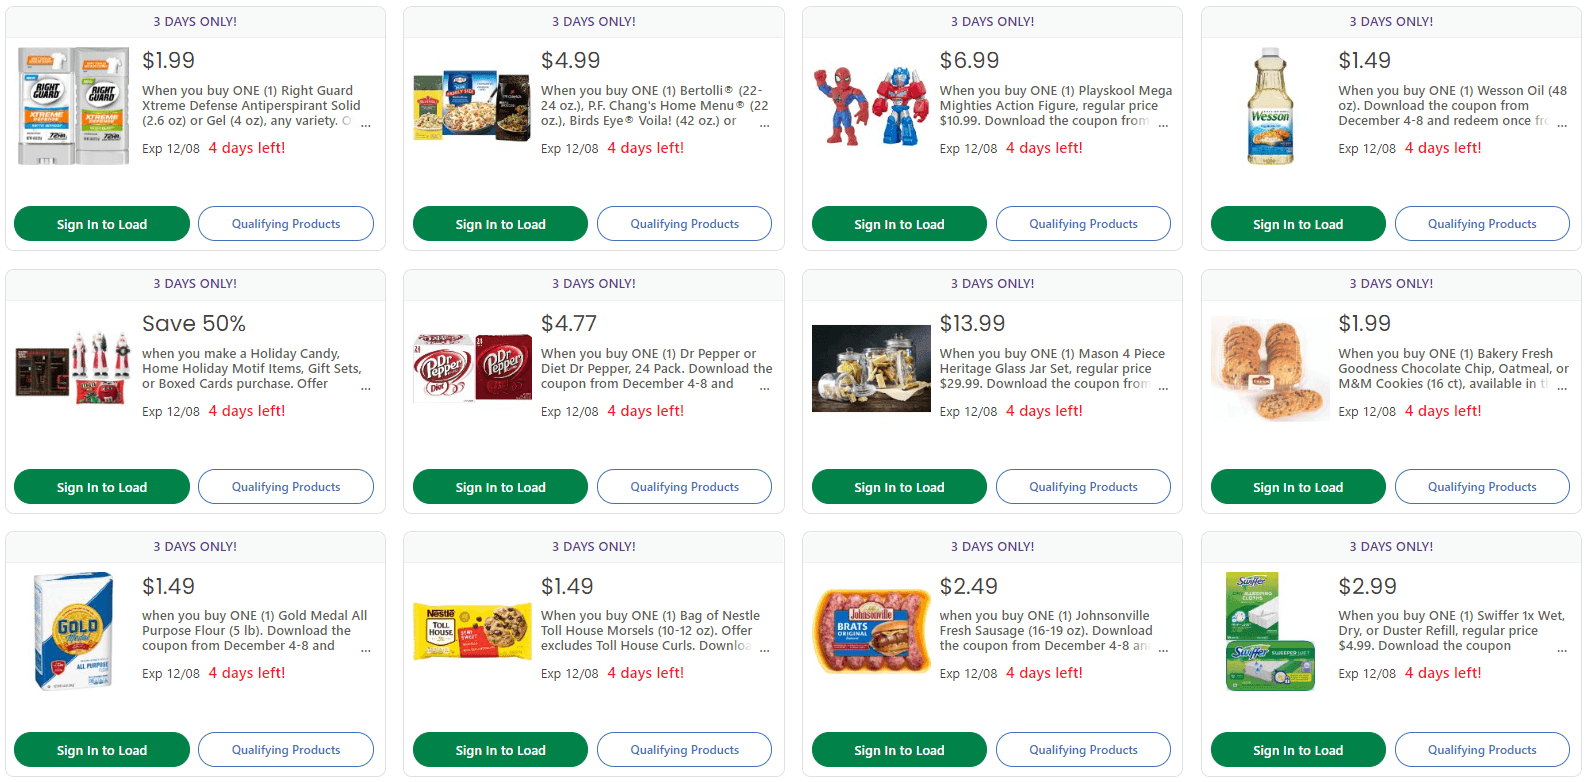Click the Swiffer refill product image
The image size is (1588, 782).
(1270, 631)
